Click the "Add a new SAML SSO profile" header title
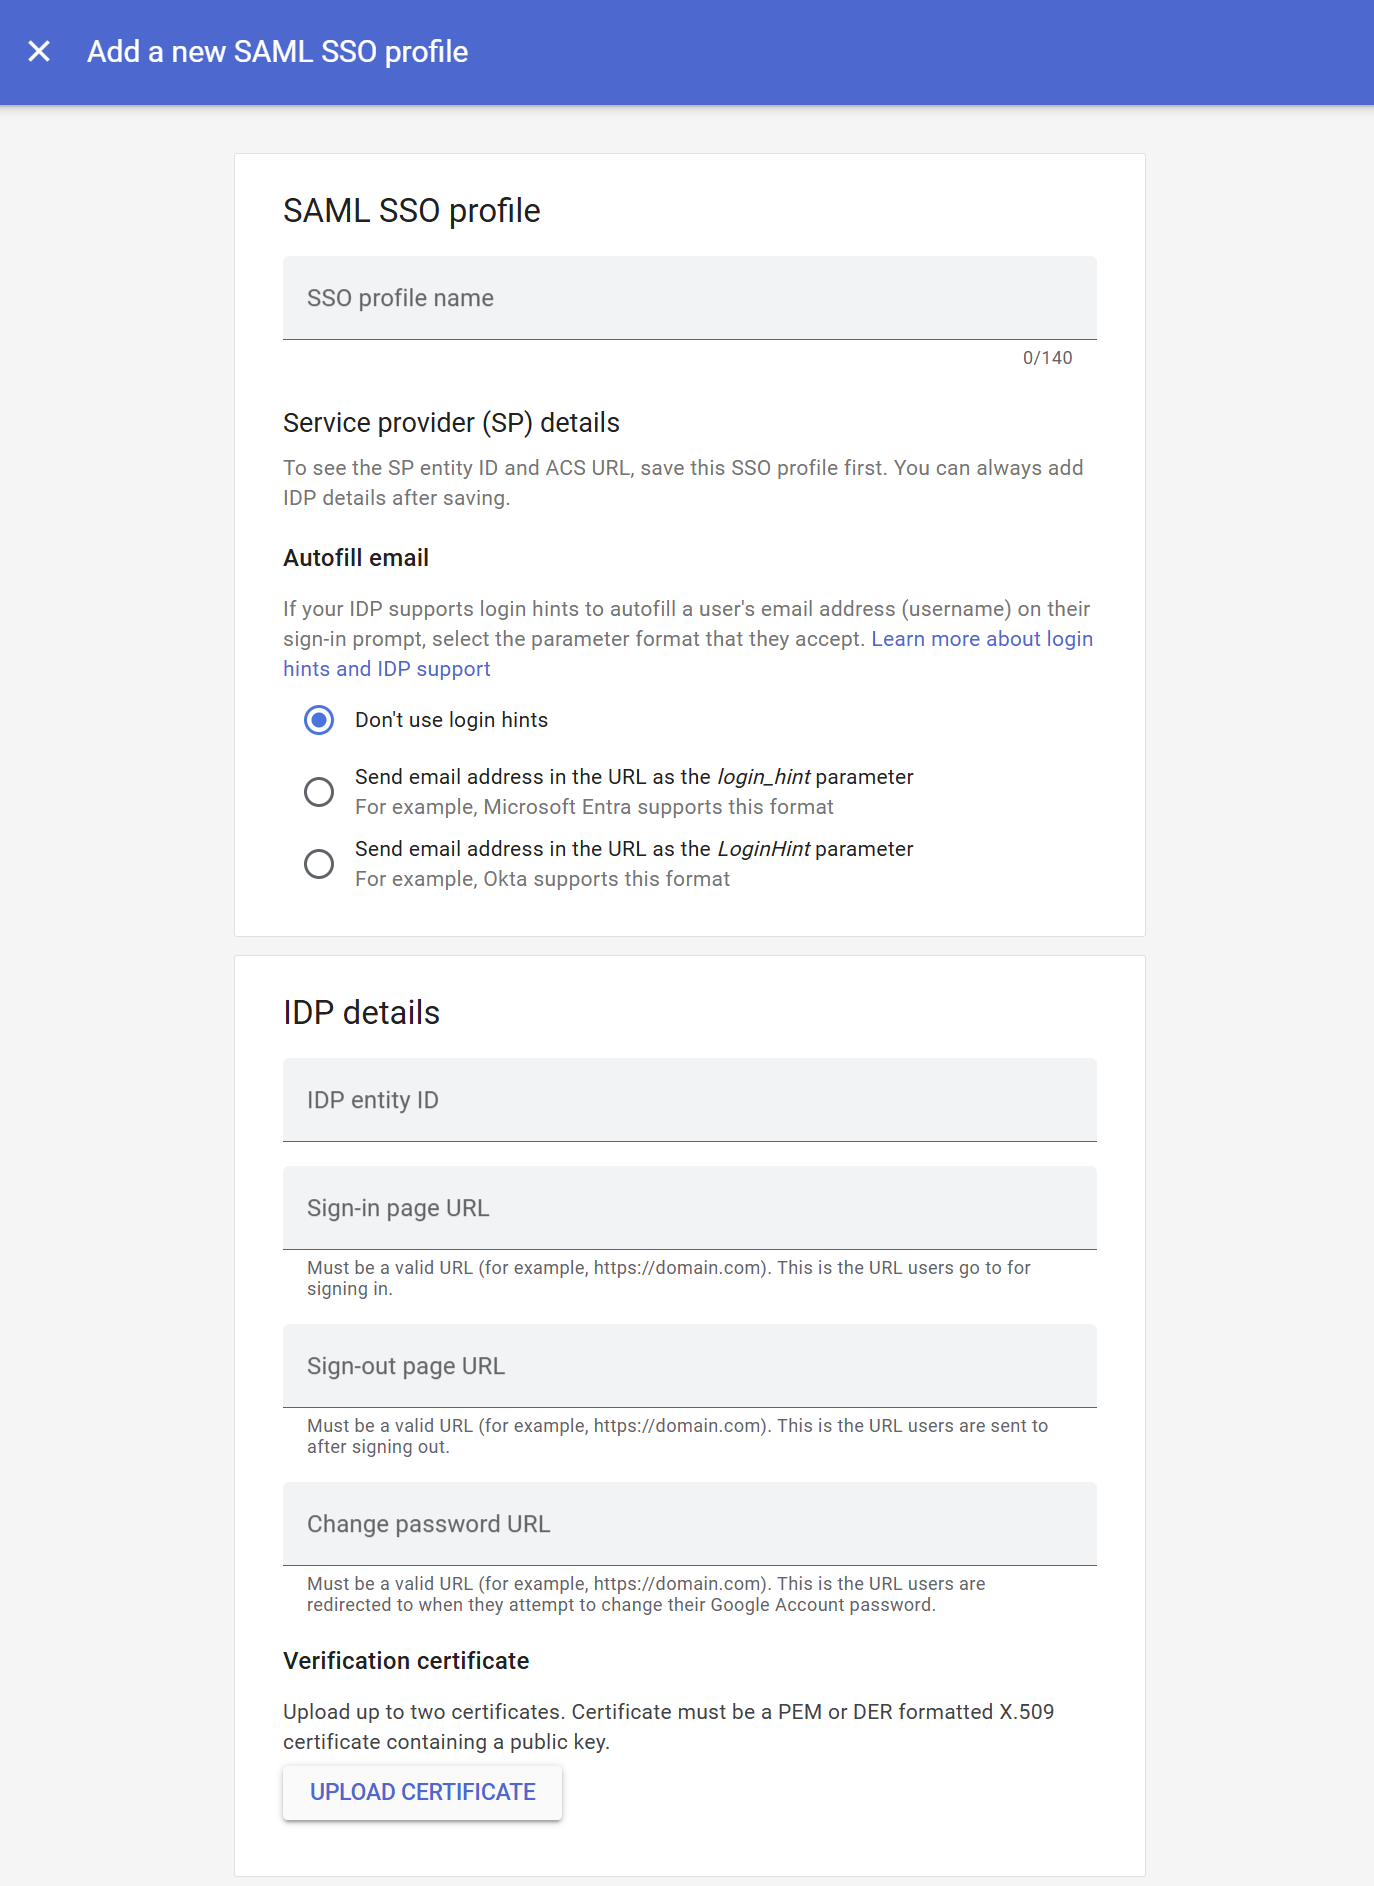Screen dimensions: 1374x1886 coord(277,52)
